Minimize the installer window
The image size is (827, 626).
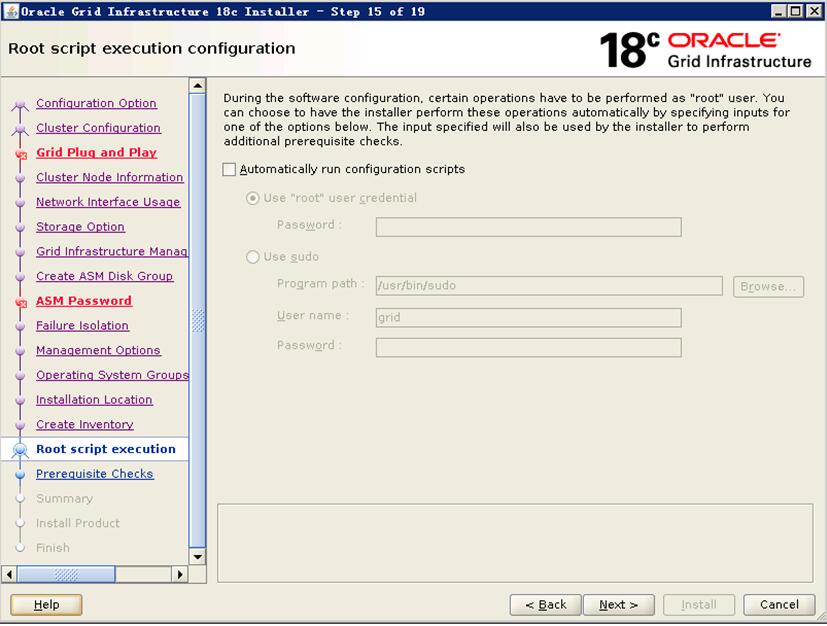778,11
